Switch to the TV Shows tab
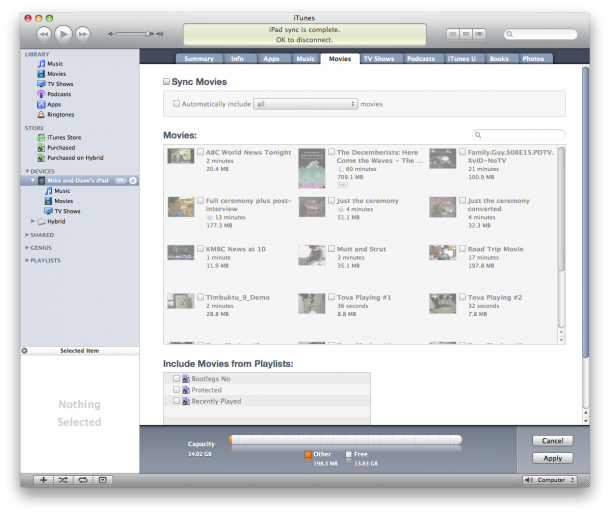Viewport: 610px width, 515px height. [379, 59]
